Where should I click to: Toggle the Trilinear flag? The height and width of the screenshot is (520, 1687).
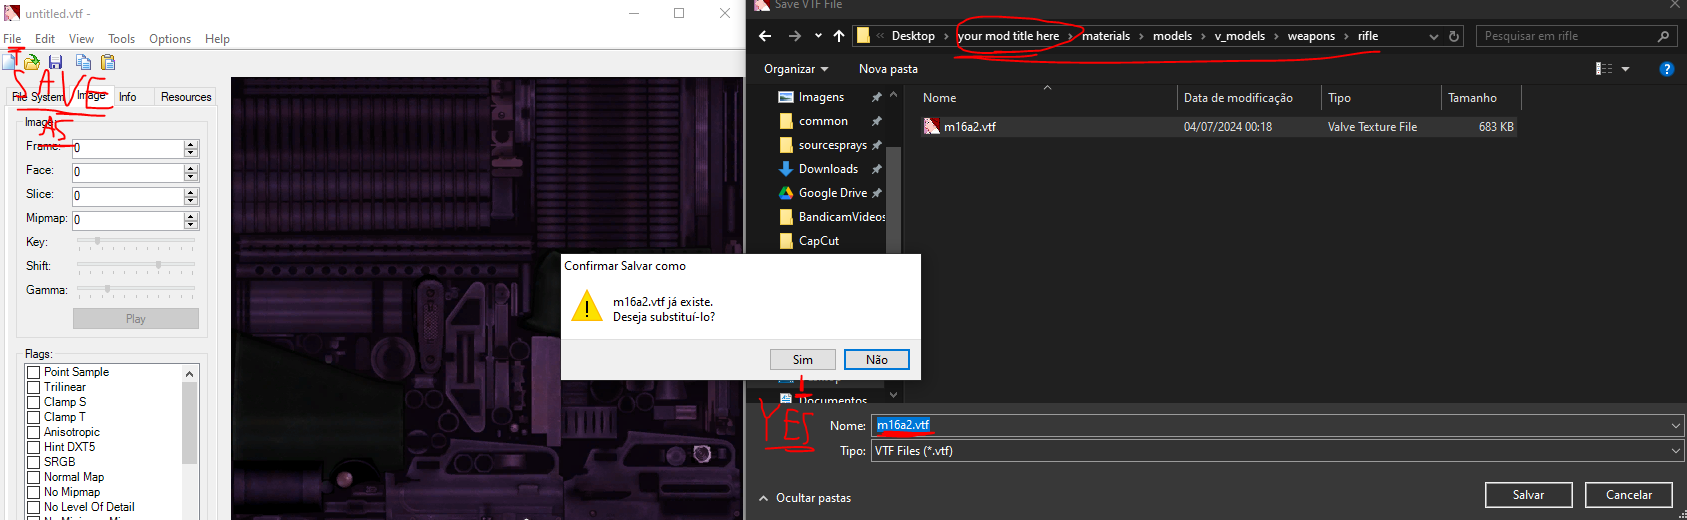[33, 387]
